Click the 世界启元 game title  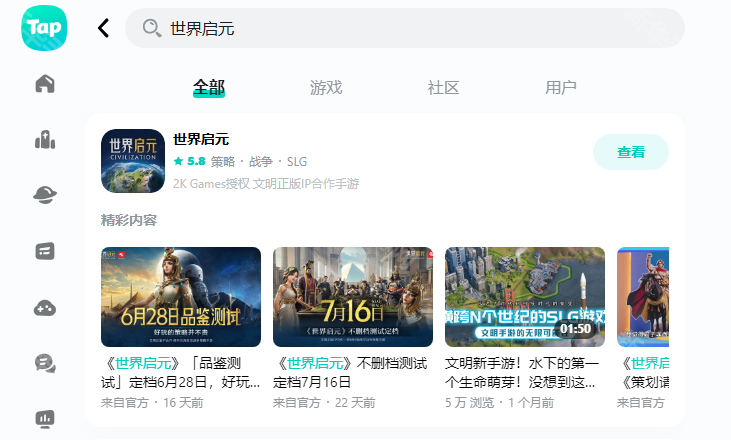point(201,139)
